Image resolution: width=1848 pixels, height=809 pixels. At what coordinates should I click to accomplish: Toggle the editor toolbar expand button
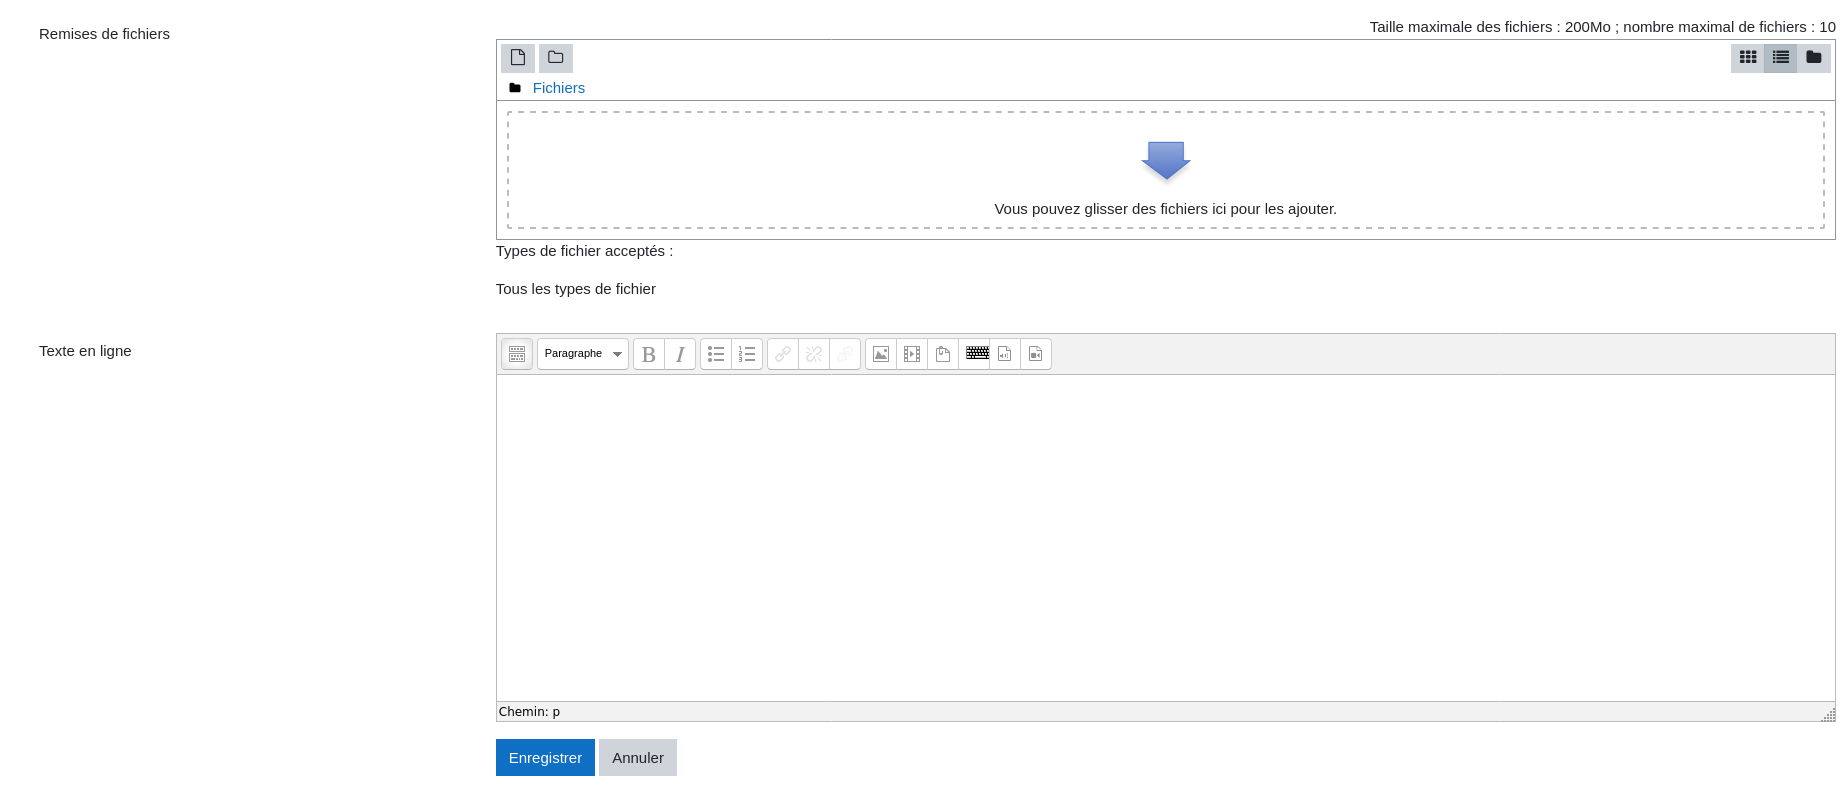coord(517,354)
